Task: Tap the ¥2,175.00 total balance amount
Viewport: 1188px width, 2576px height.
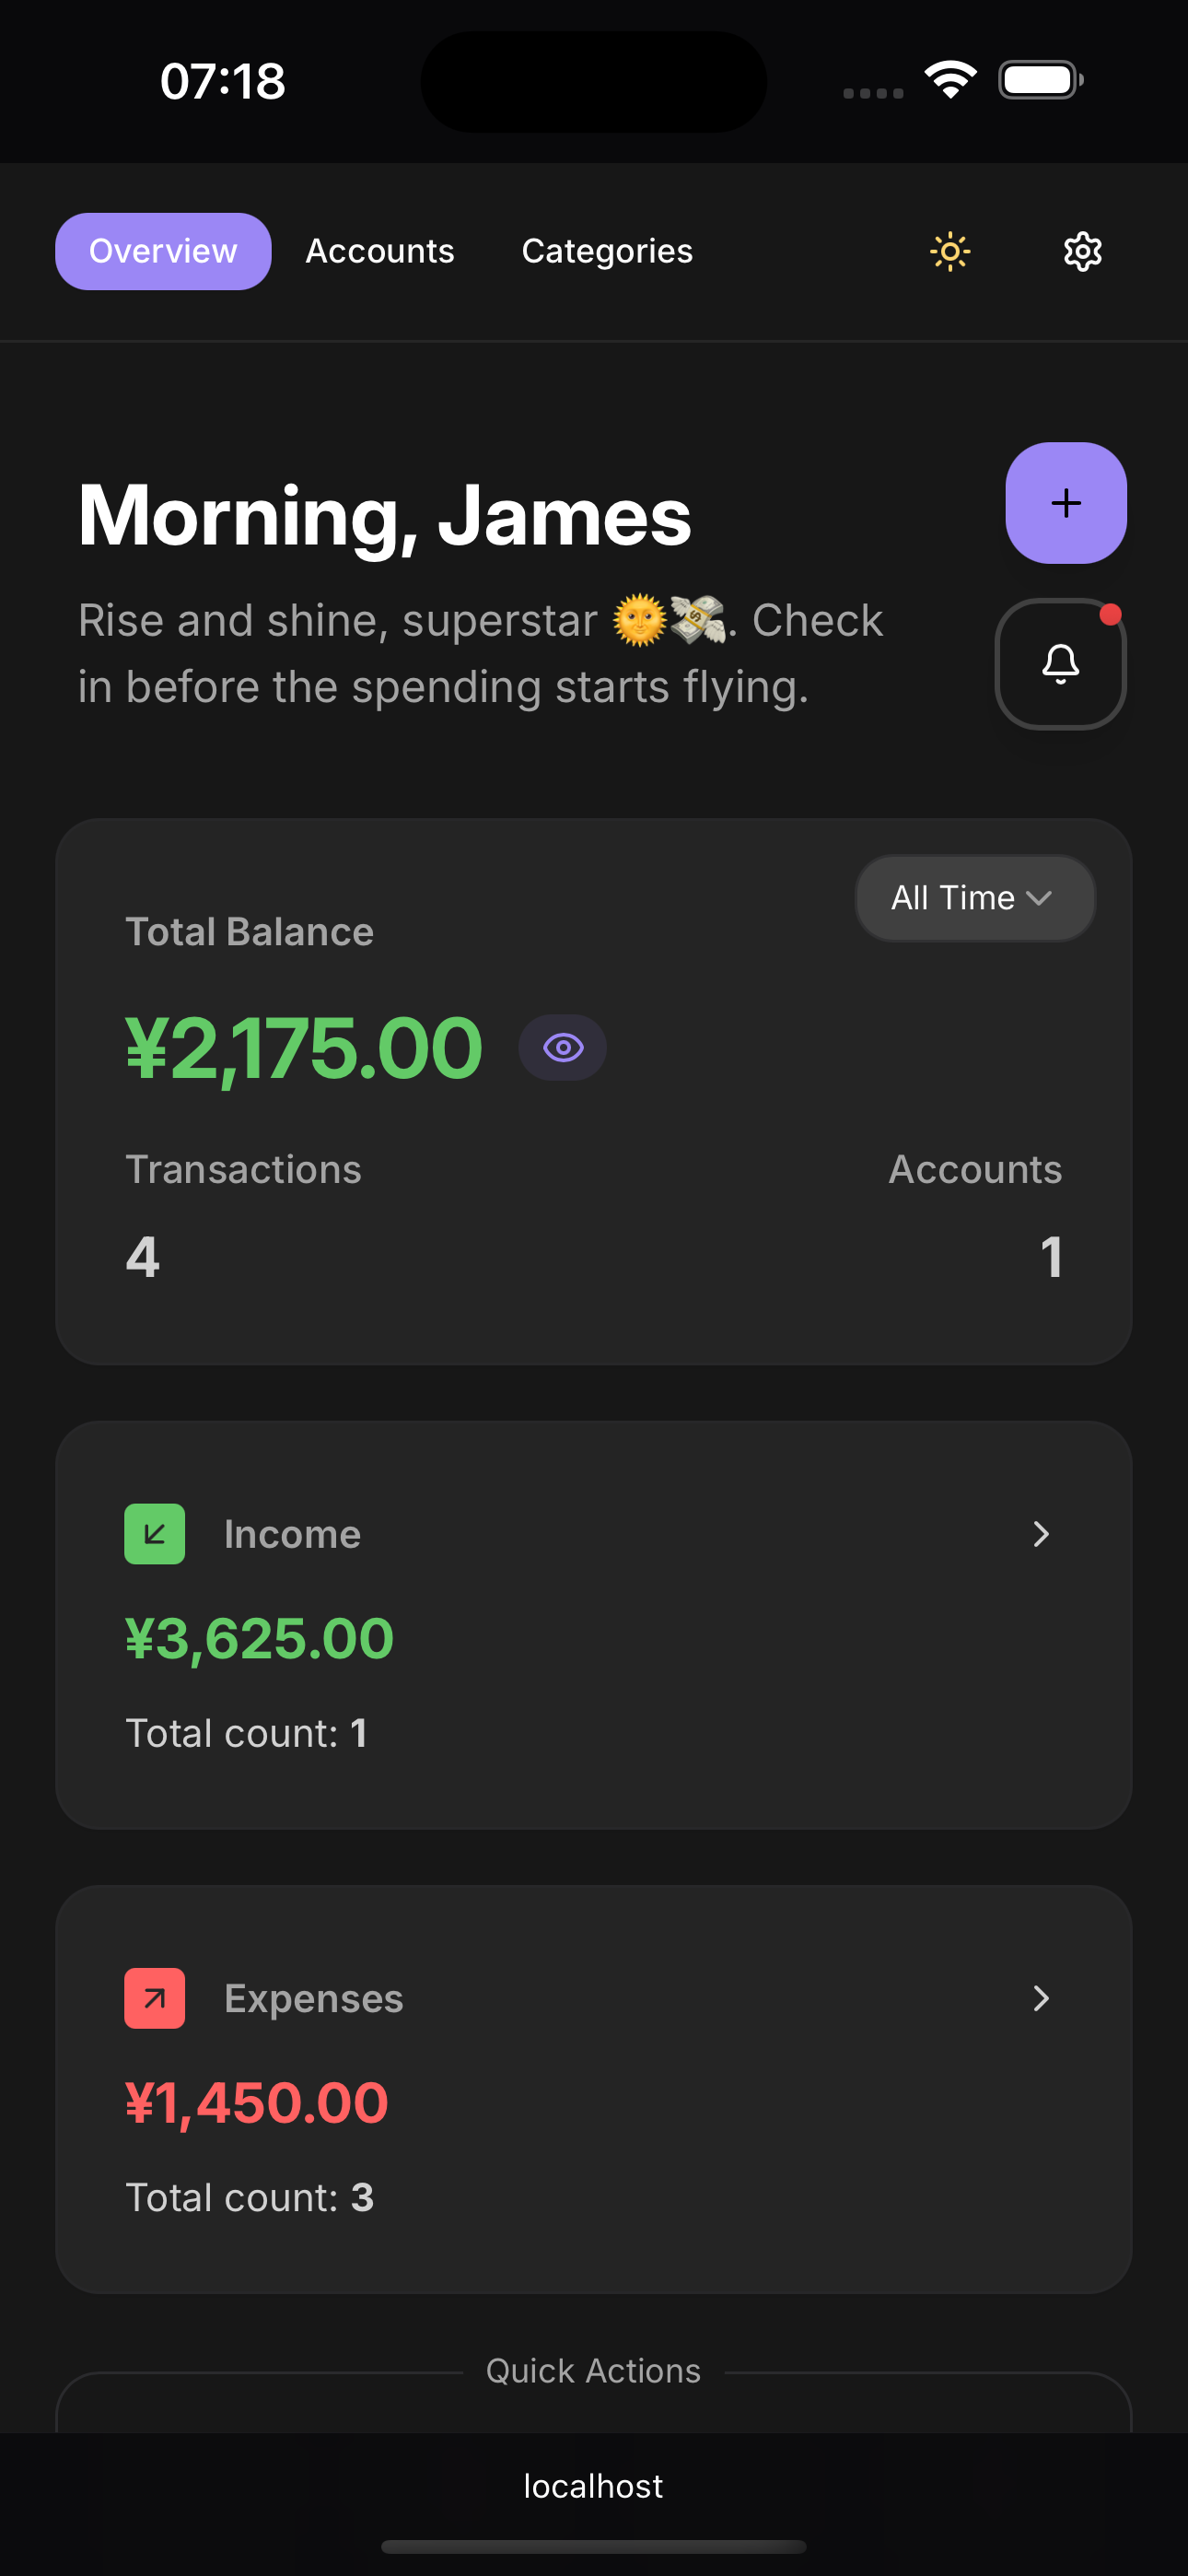Action: 304,1048
